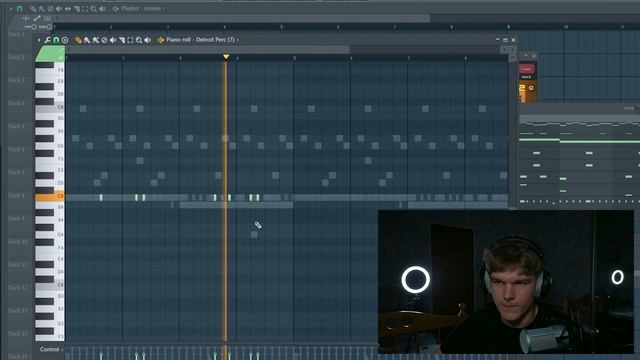This screenshot has height=360, width=640.
Task: Select the Playlist Draw tool
Action: pyautogui.click(x=33, y=9)
